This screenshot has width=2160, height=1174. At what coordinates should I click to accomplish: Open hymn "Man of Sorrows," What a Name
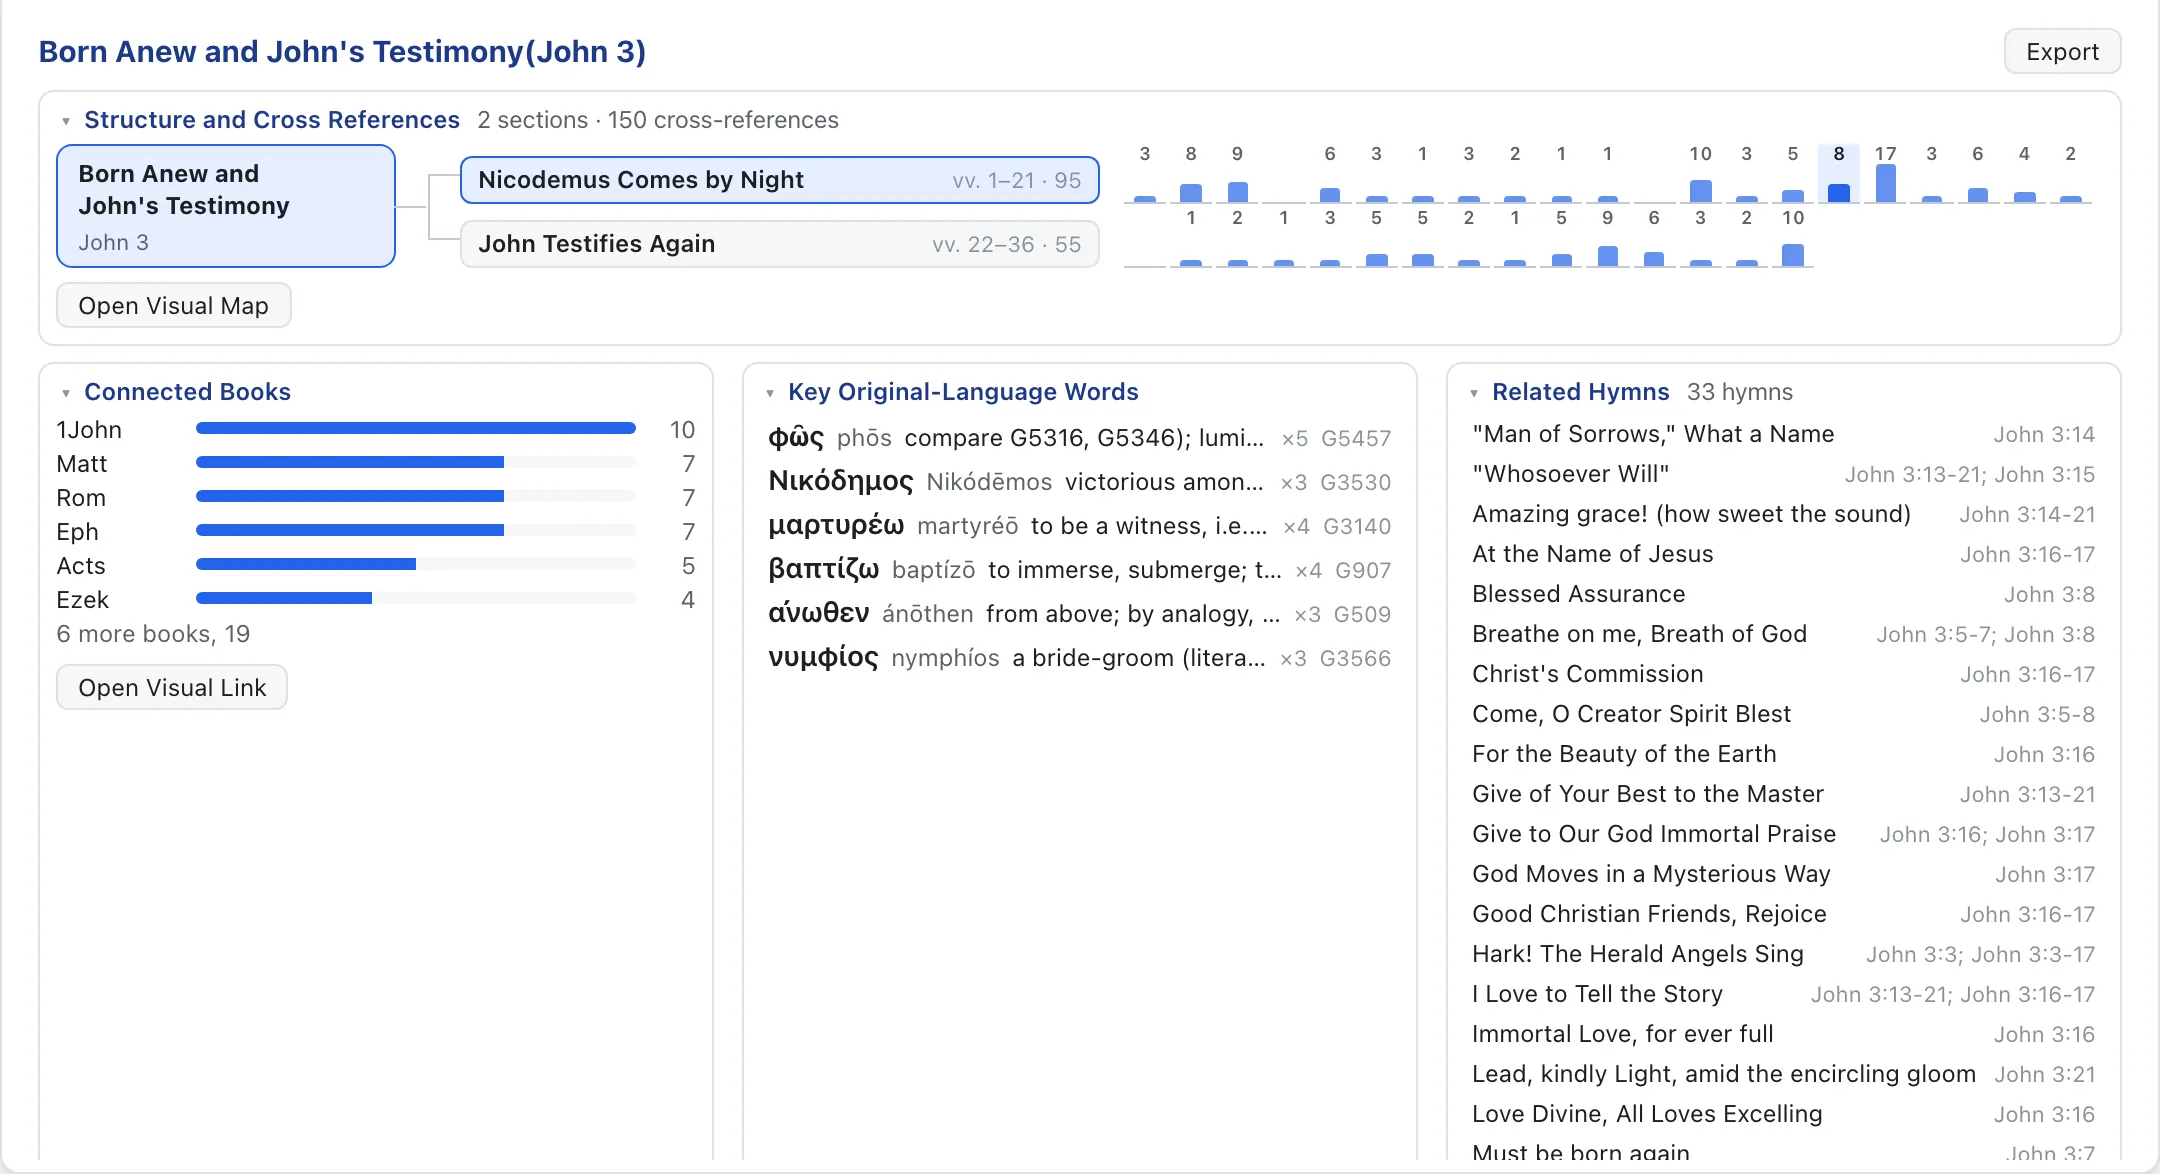[x=1783, y=434]
